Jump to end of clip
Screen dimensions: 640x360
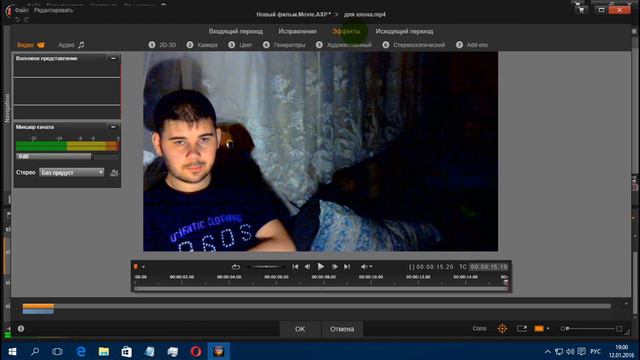click(x=347, y=267)
